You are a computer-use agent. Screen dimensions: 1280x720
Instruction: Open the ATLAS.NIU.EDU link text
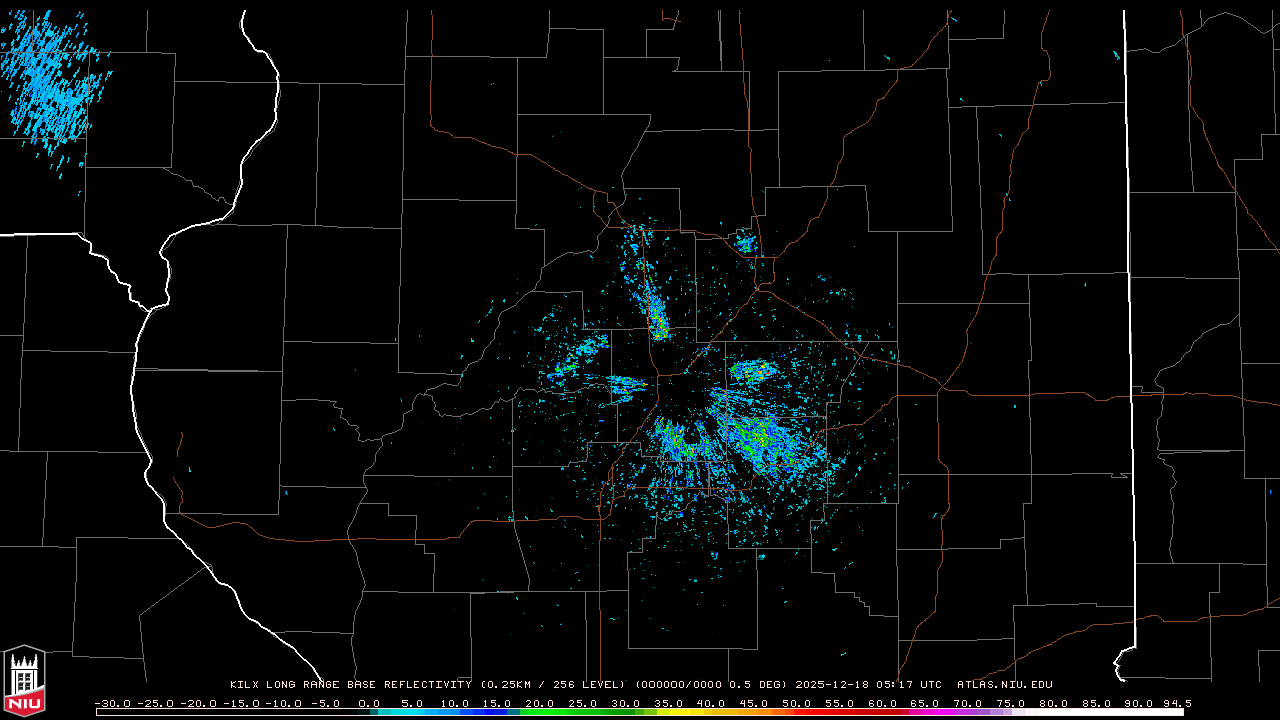pyautogui.click(x=1004, y=685)
